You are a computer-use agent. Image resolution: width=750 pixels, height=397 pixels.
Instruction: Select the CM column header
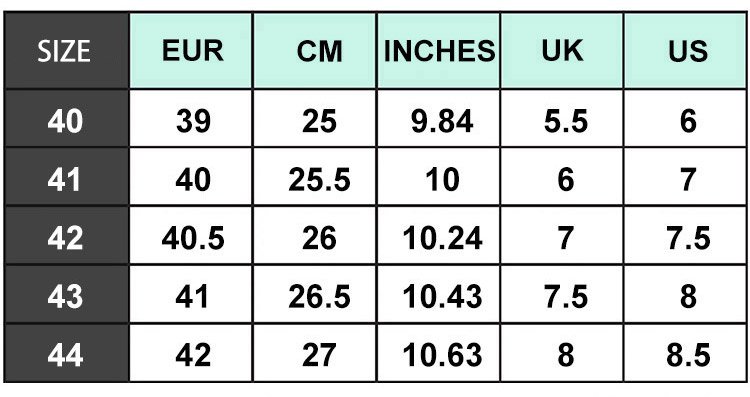tap(315, 51)
